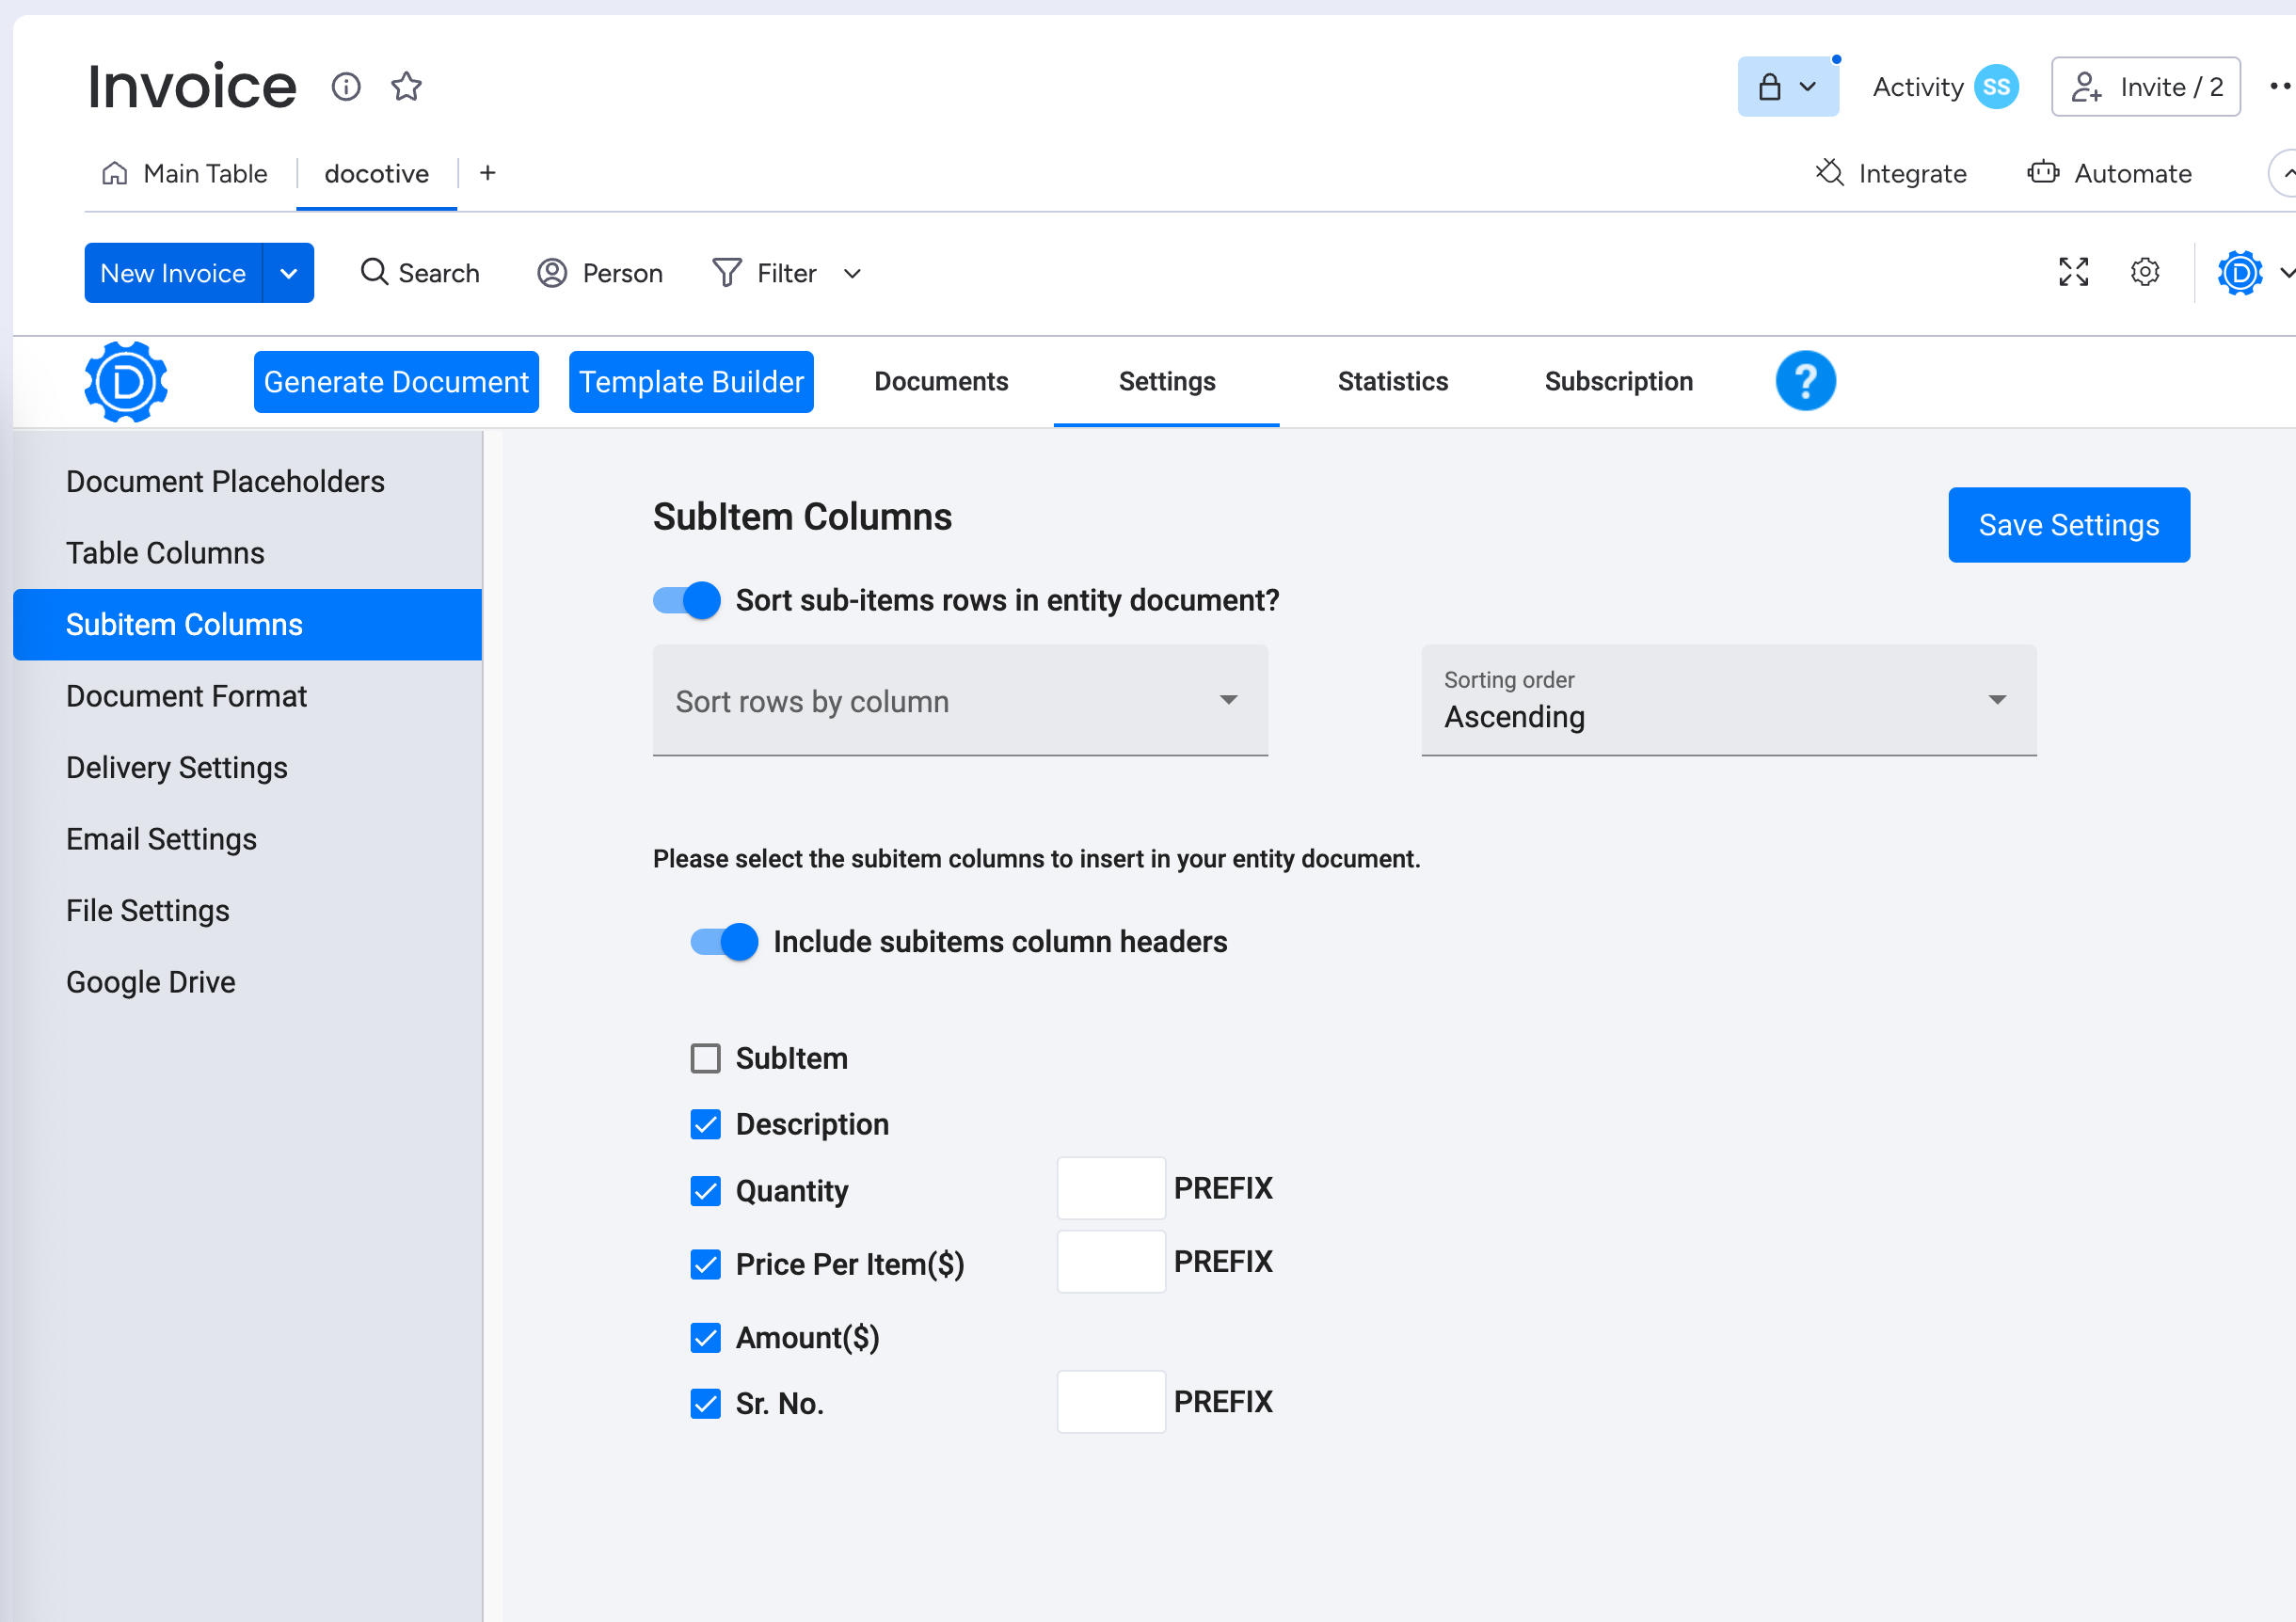Open the Statistics tab
Viewport: 2296px width, 1622px height.
[1393, 382]
